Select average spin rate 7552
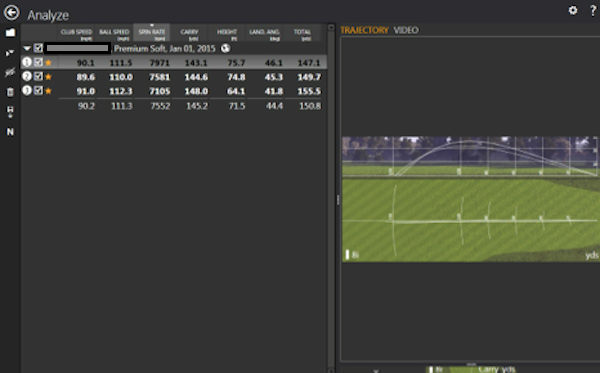 pyautogui.click(x=160, y=106)
